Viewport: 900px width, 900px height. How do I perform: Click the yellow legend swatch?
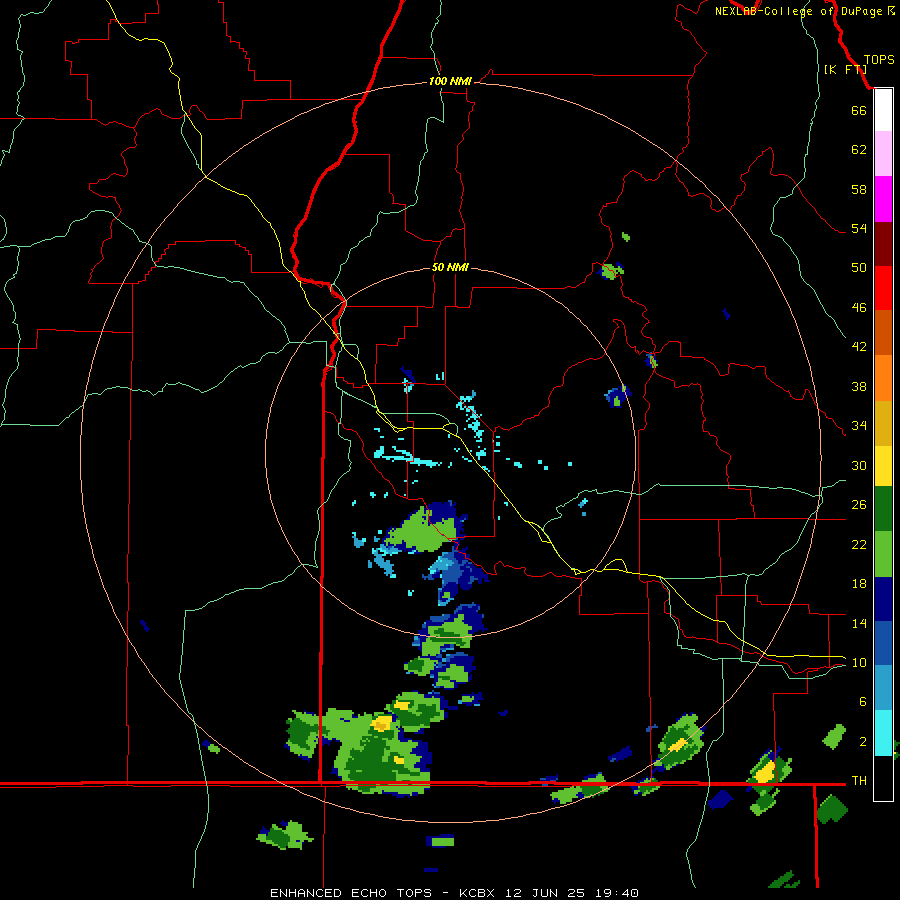pyautogui.click(x=883, y=466)
